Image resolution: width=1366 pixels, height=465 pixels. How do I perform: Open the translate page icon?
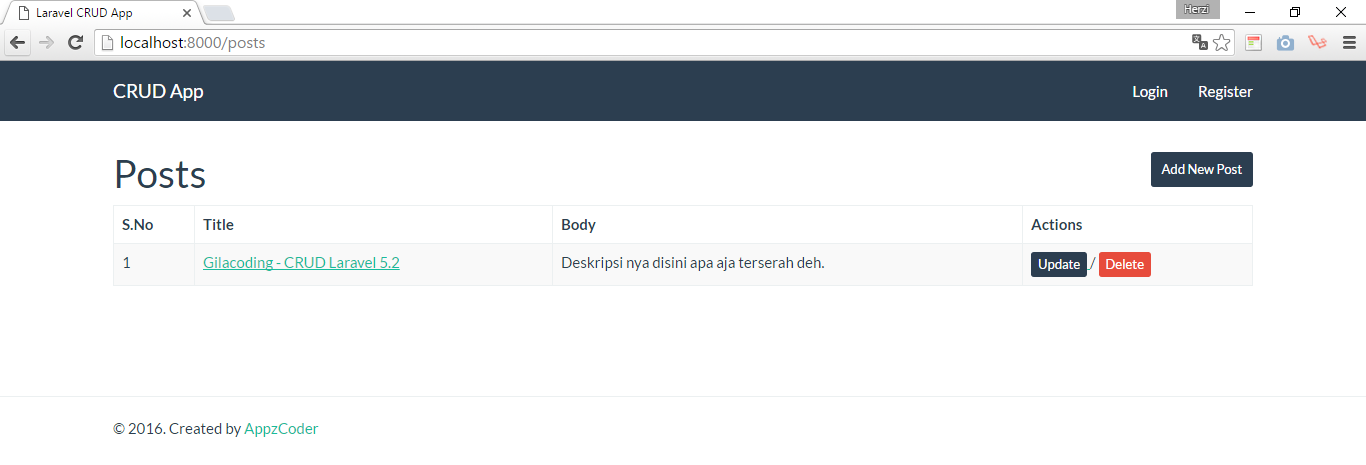coord(1199,43)
